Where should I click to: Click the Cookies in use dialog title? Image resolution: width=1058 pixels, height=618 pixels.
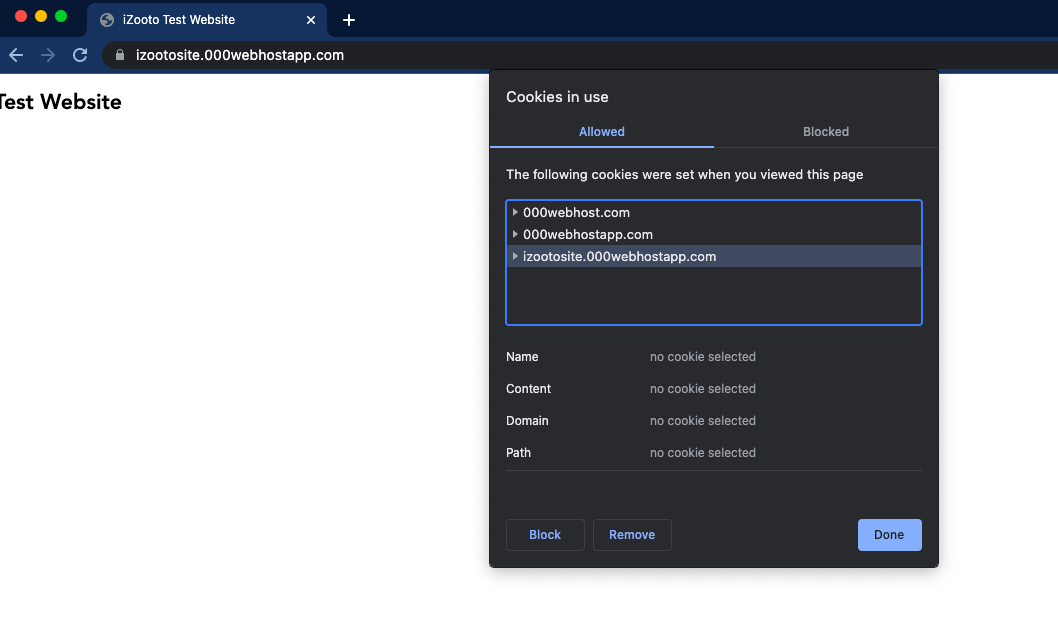click(557, 97)
